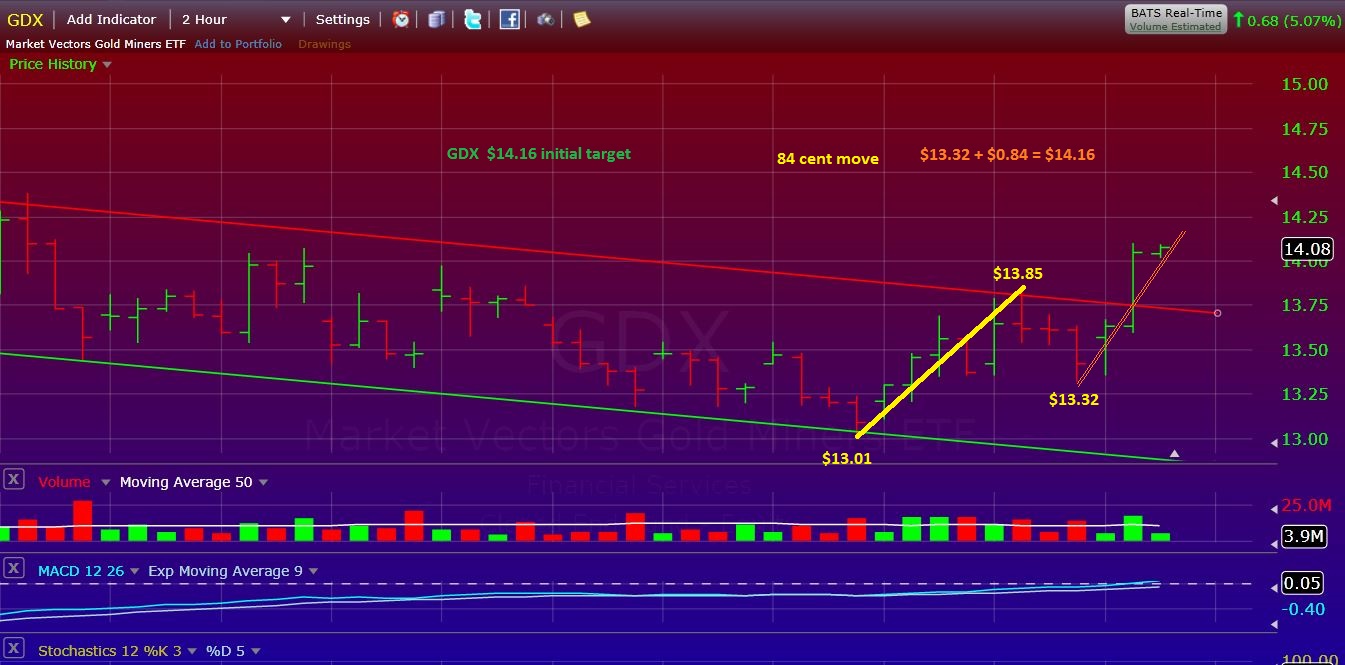
Task: Click the camera snapshot icon
Action: pyautogui.click(x=545, y=19)
